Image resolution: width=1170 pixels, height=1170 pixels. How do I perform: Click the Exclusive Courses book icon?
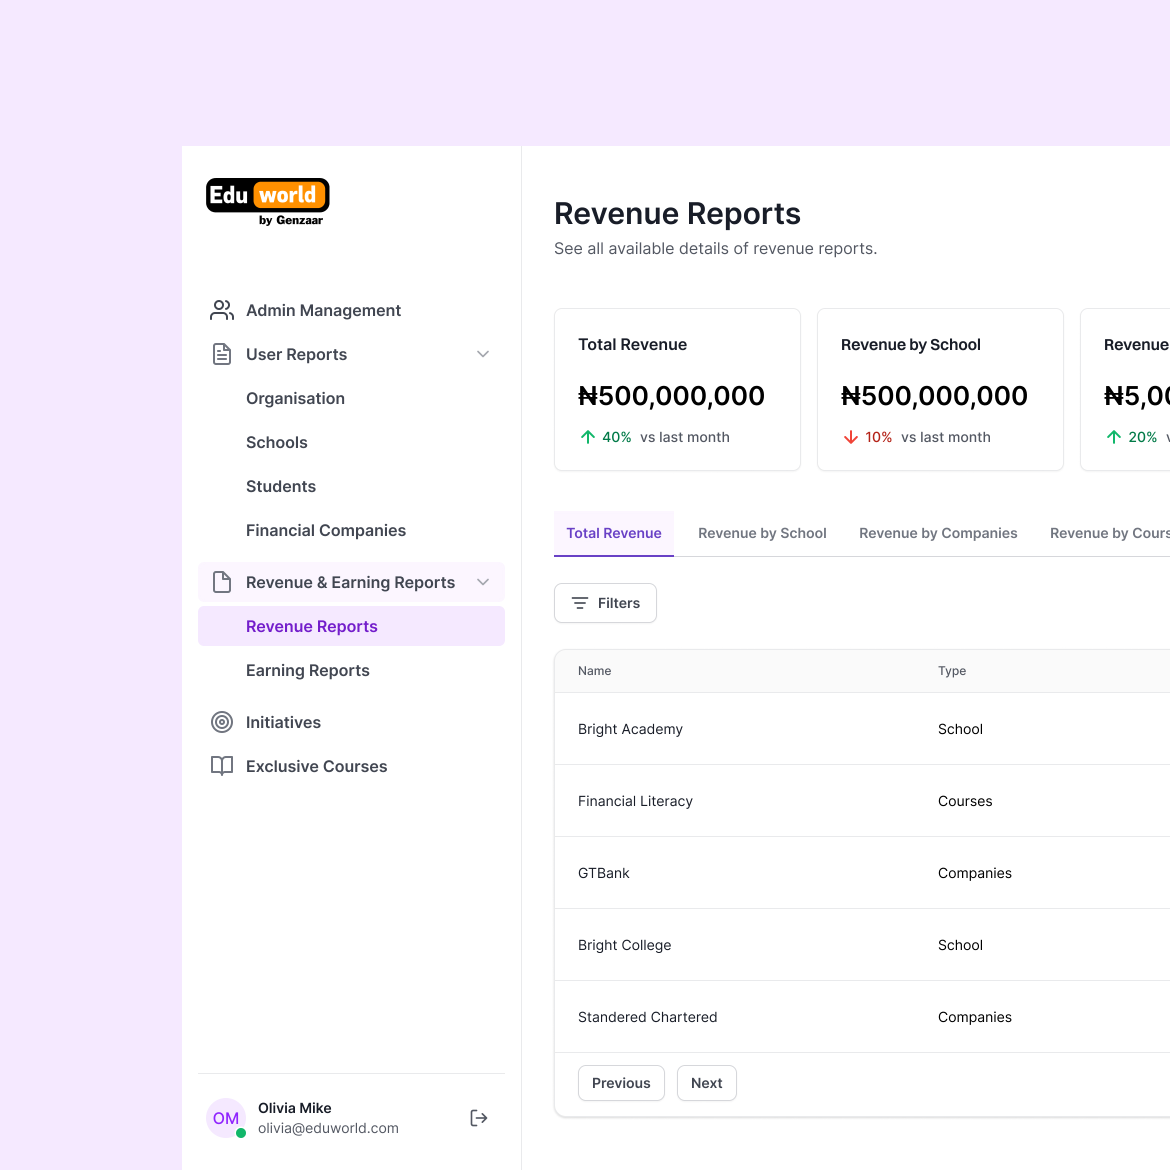click(222, 766)
